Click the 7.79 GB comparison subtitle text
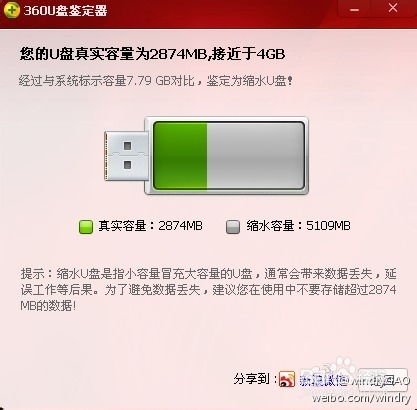The height and width of the screenshot is (410, 417). [156, 81]
